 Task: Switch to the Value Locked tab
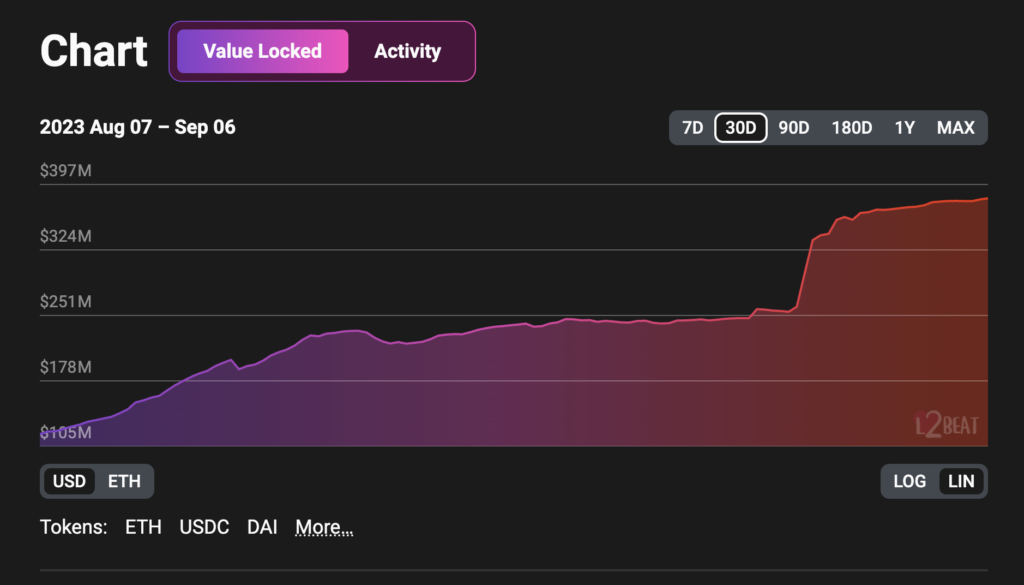(x=262, y=51)
